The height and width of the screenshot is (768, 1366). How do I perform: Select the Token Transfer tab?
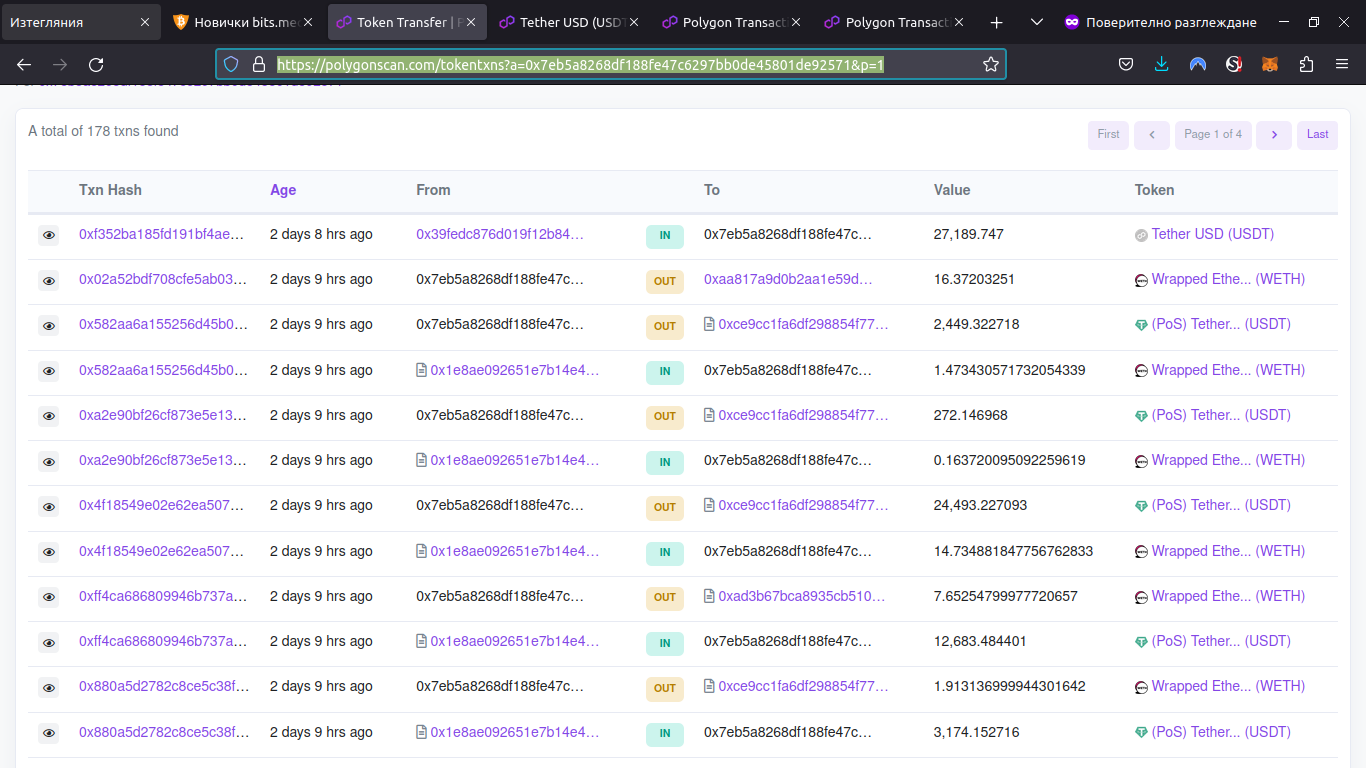pyautogui.click(x=407, y=22)
